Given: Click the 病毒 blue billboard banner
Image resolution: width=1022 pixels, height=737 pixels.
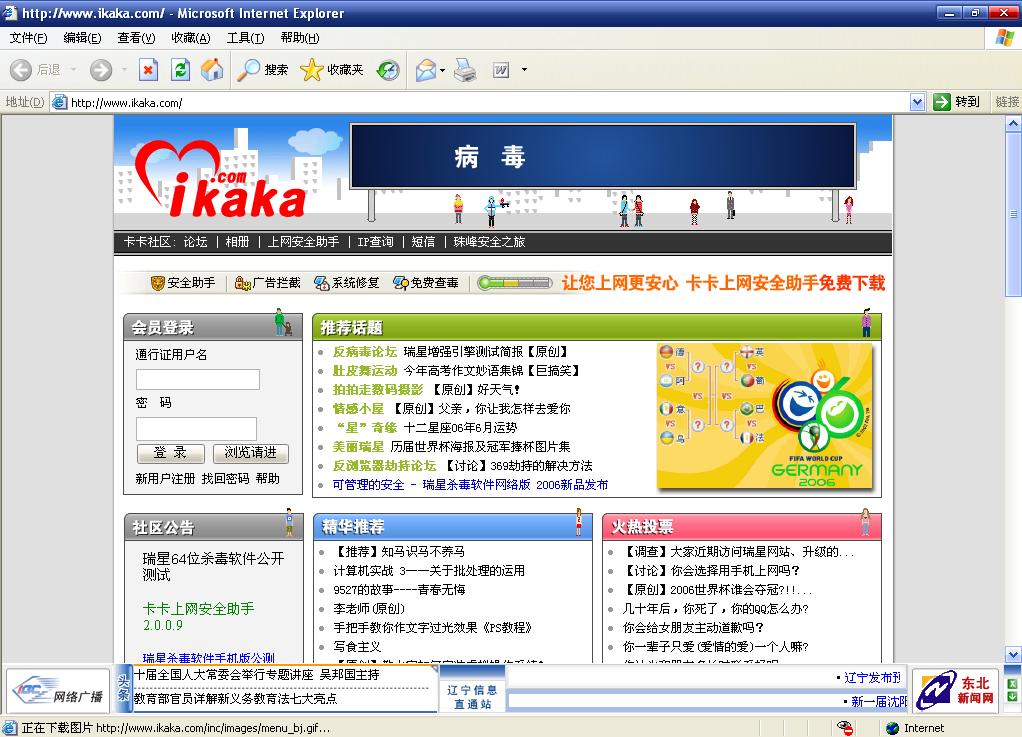Looking at the screenshot, I should coord(602,156).
